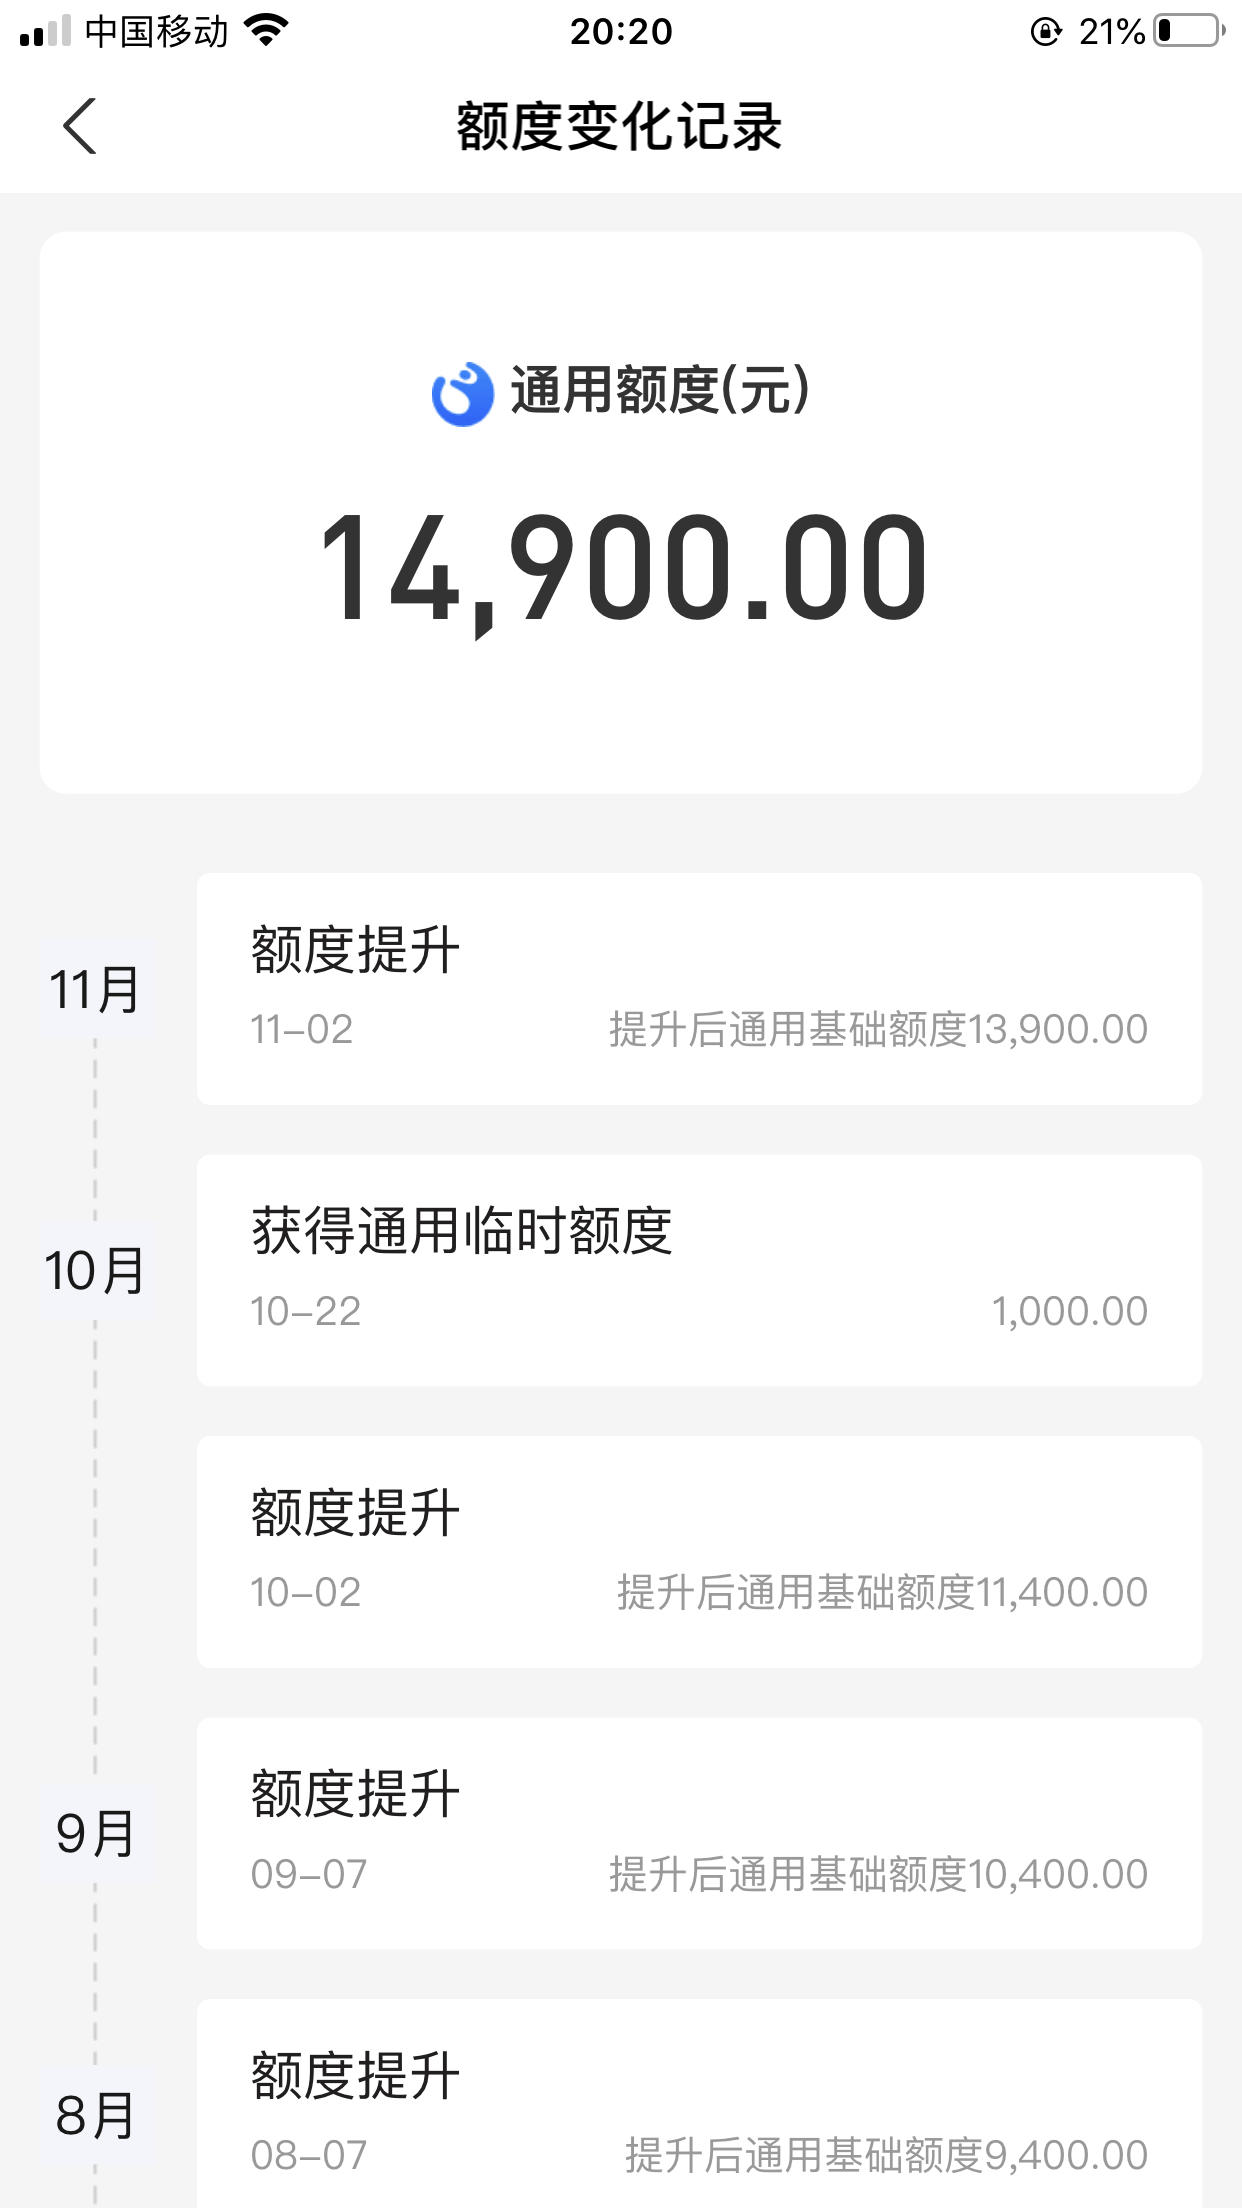The height and width of the screenshot is (2208, 1242).
Task: Open the 09-07 额度提升 record
Action: [699, 1833]
